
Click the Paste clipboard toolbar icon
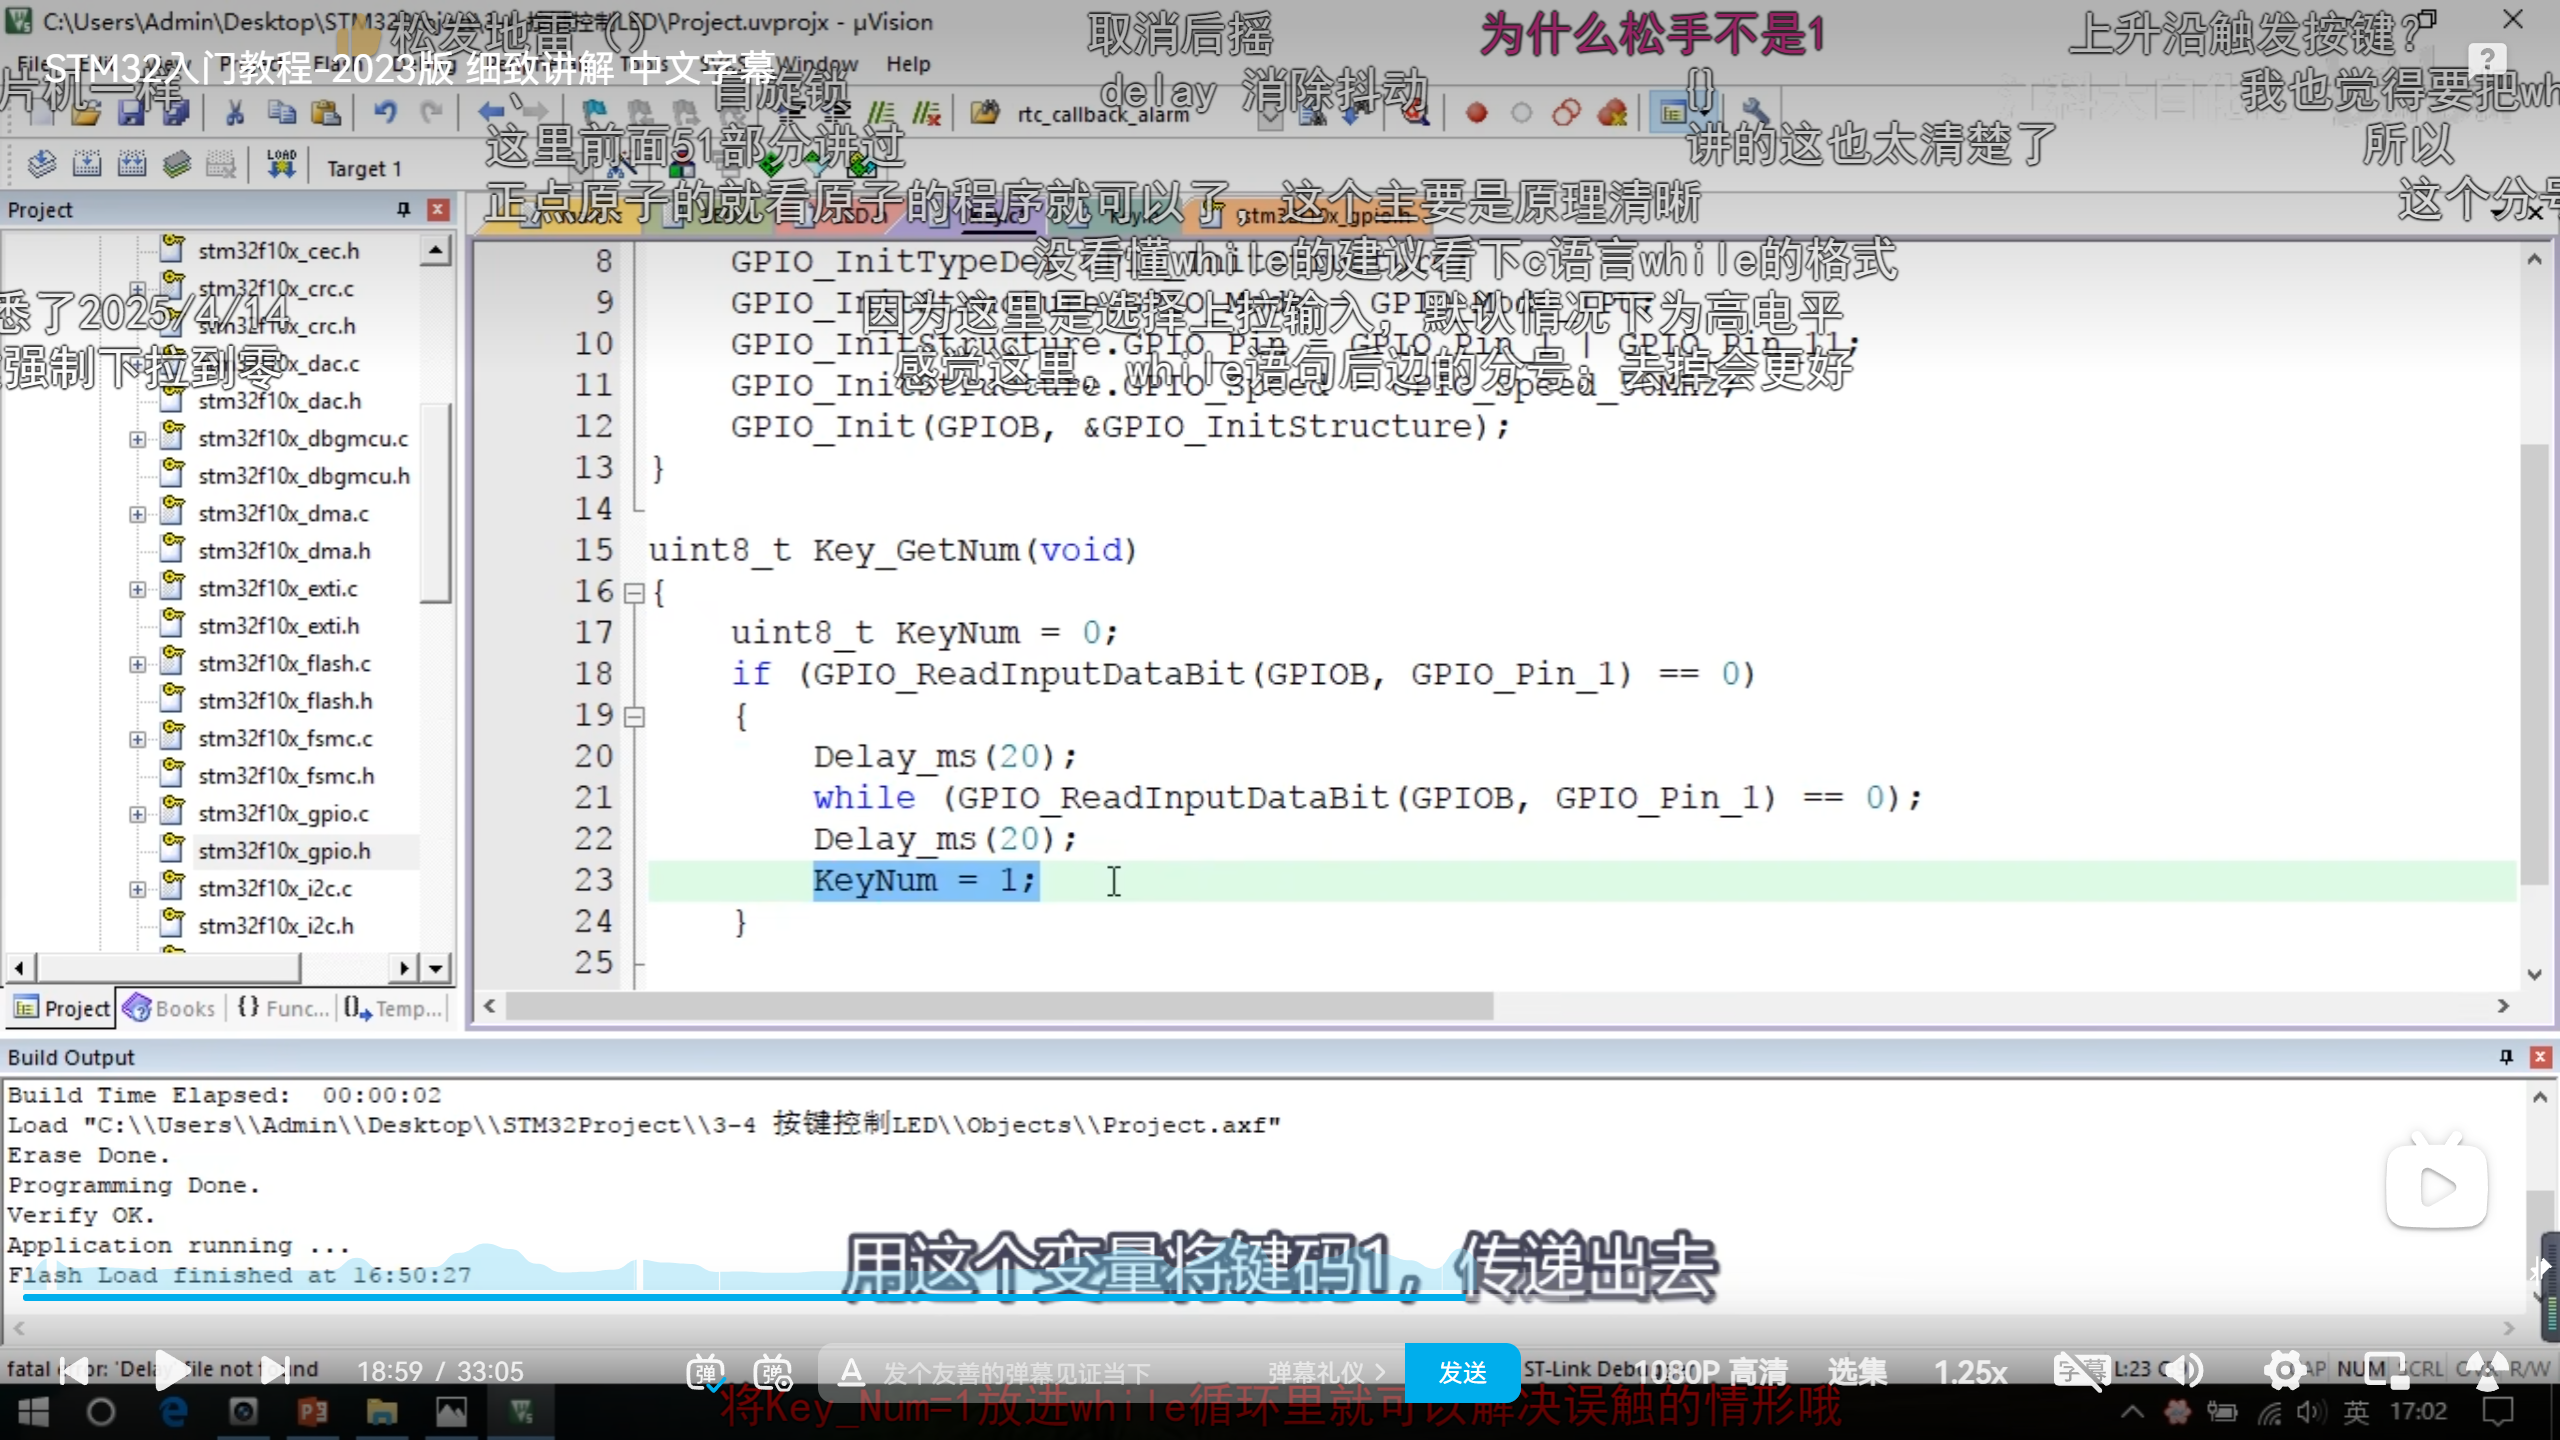point(325,113)
